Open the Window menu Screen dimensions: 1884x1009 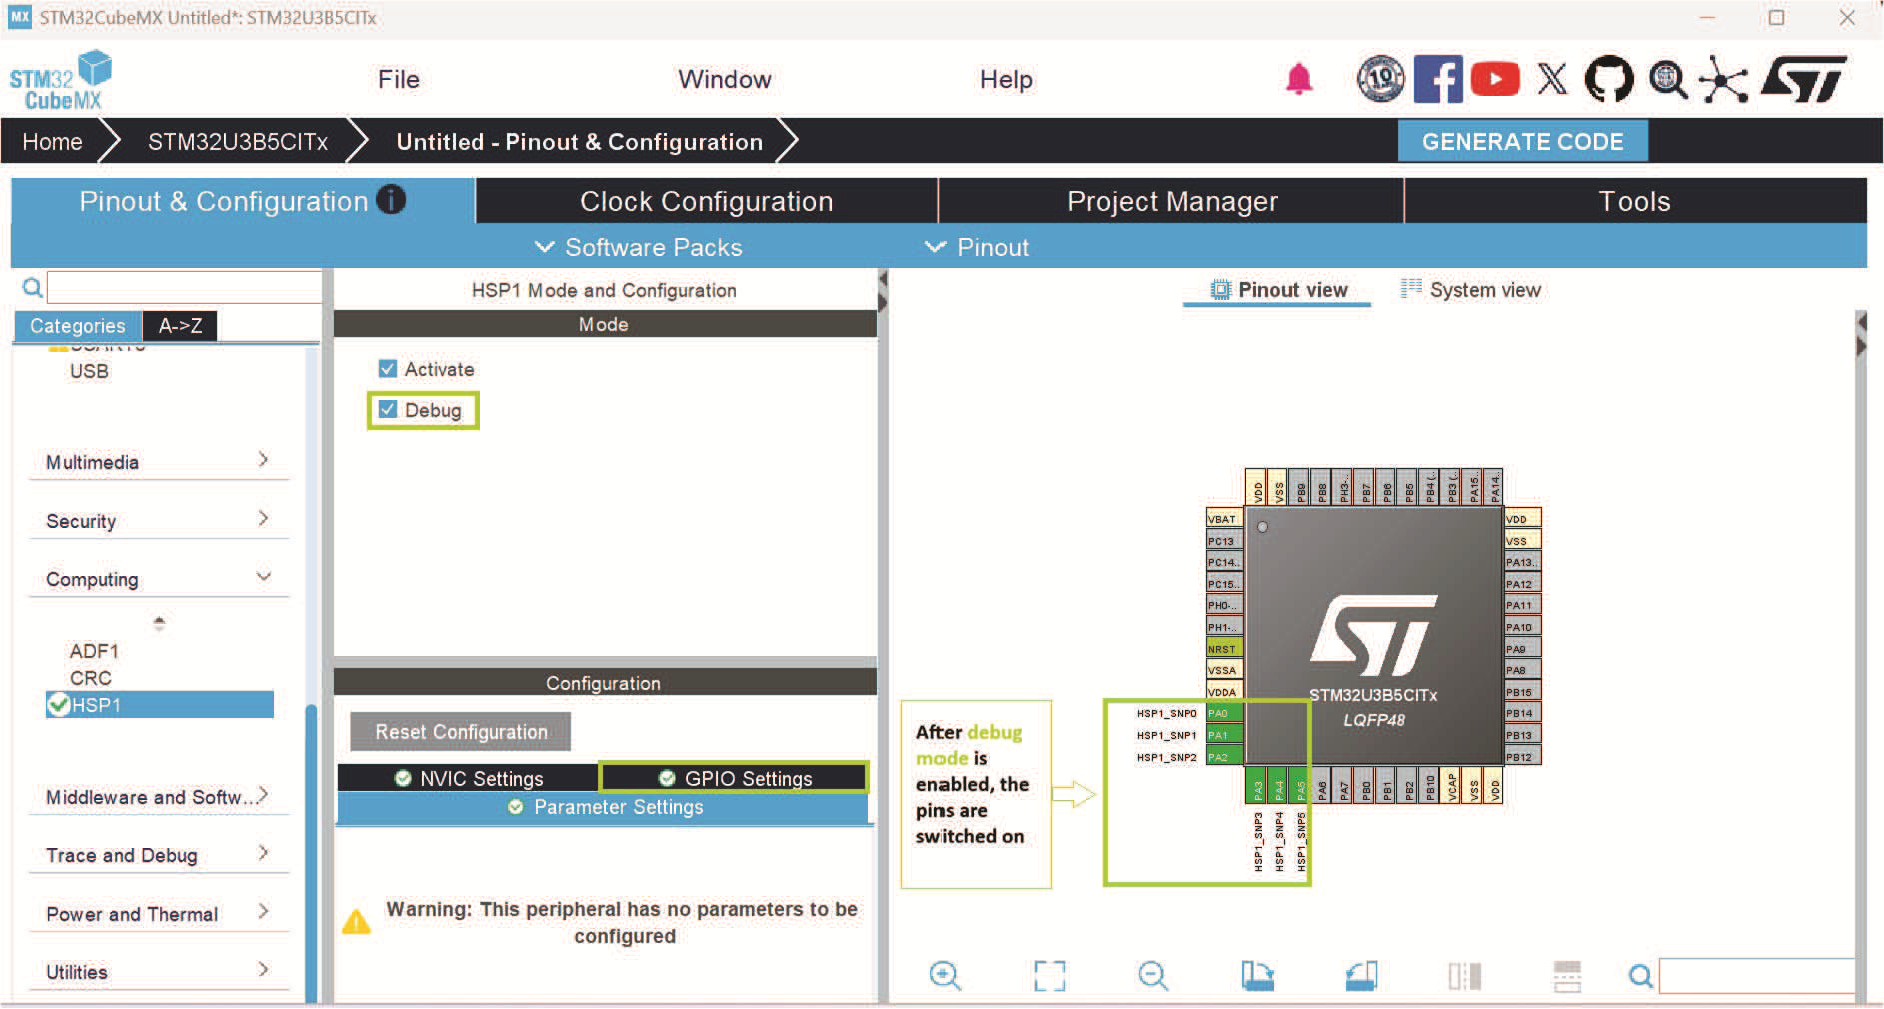coord(724,79)
